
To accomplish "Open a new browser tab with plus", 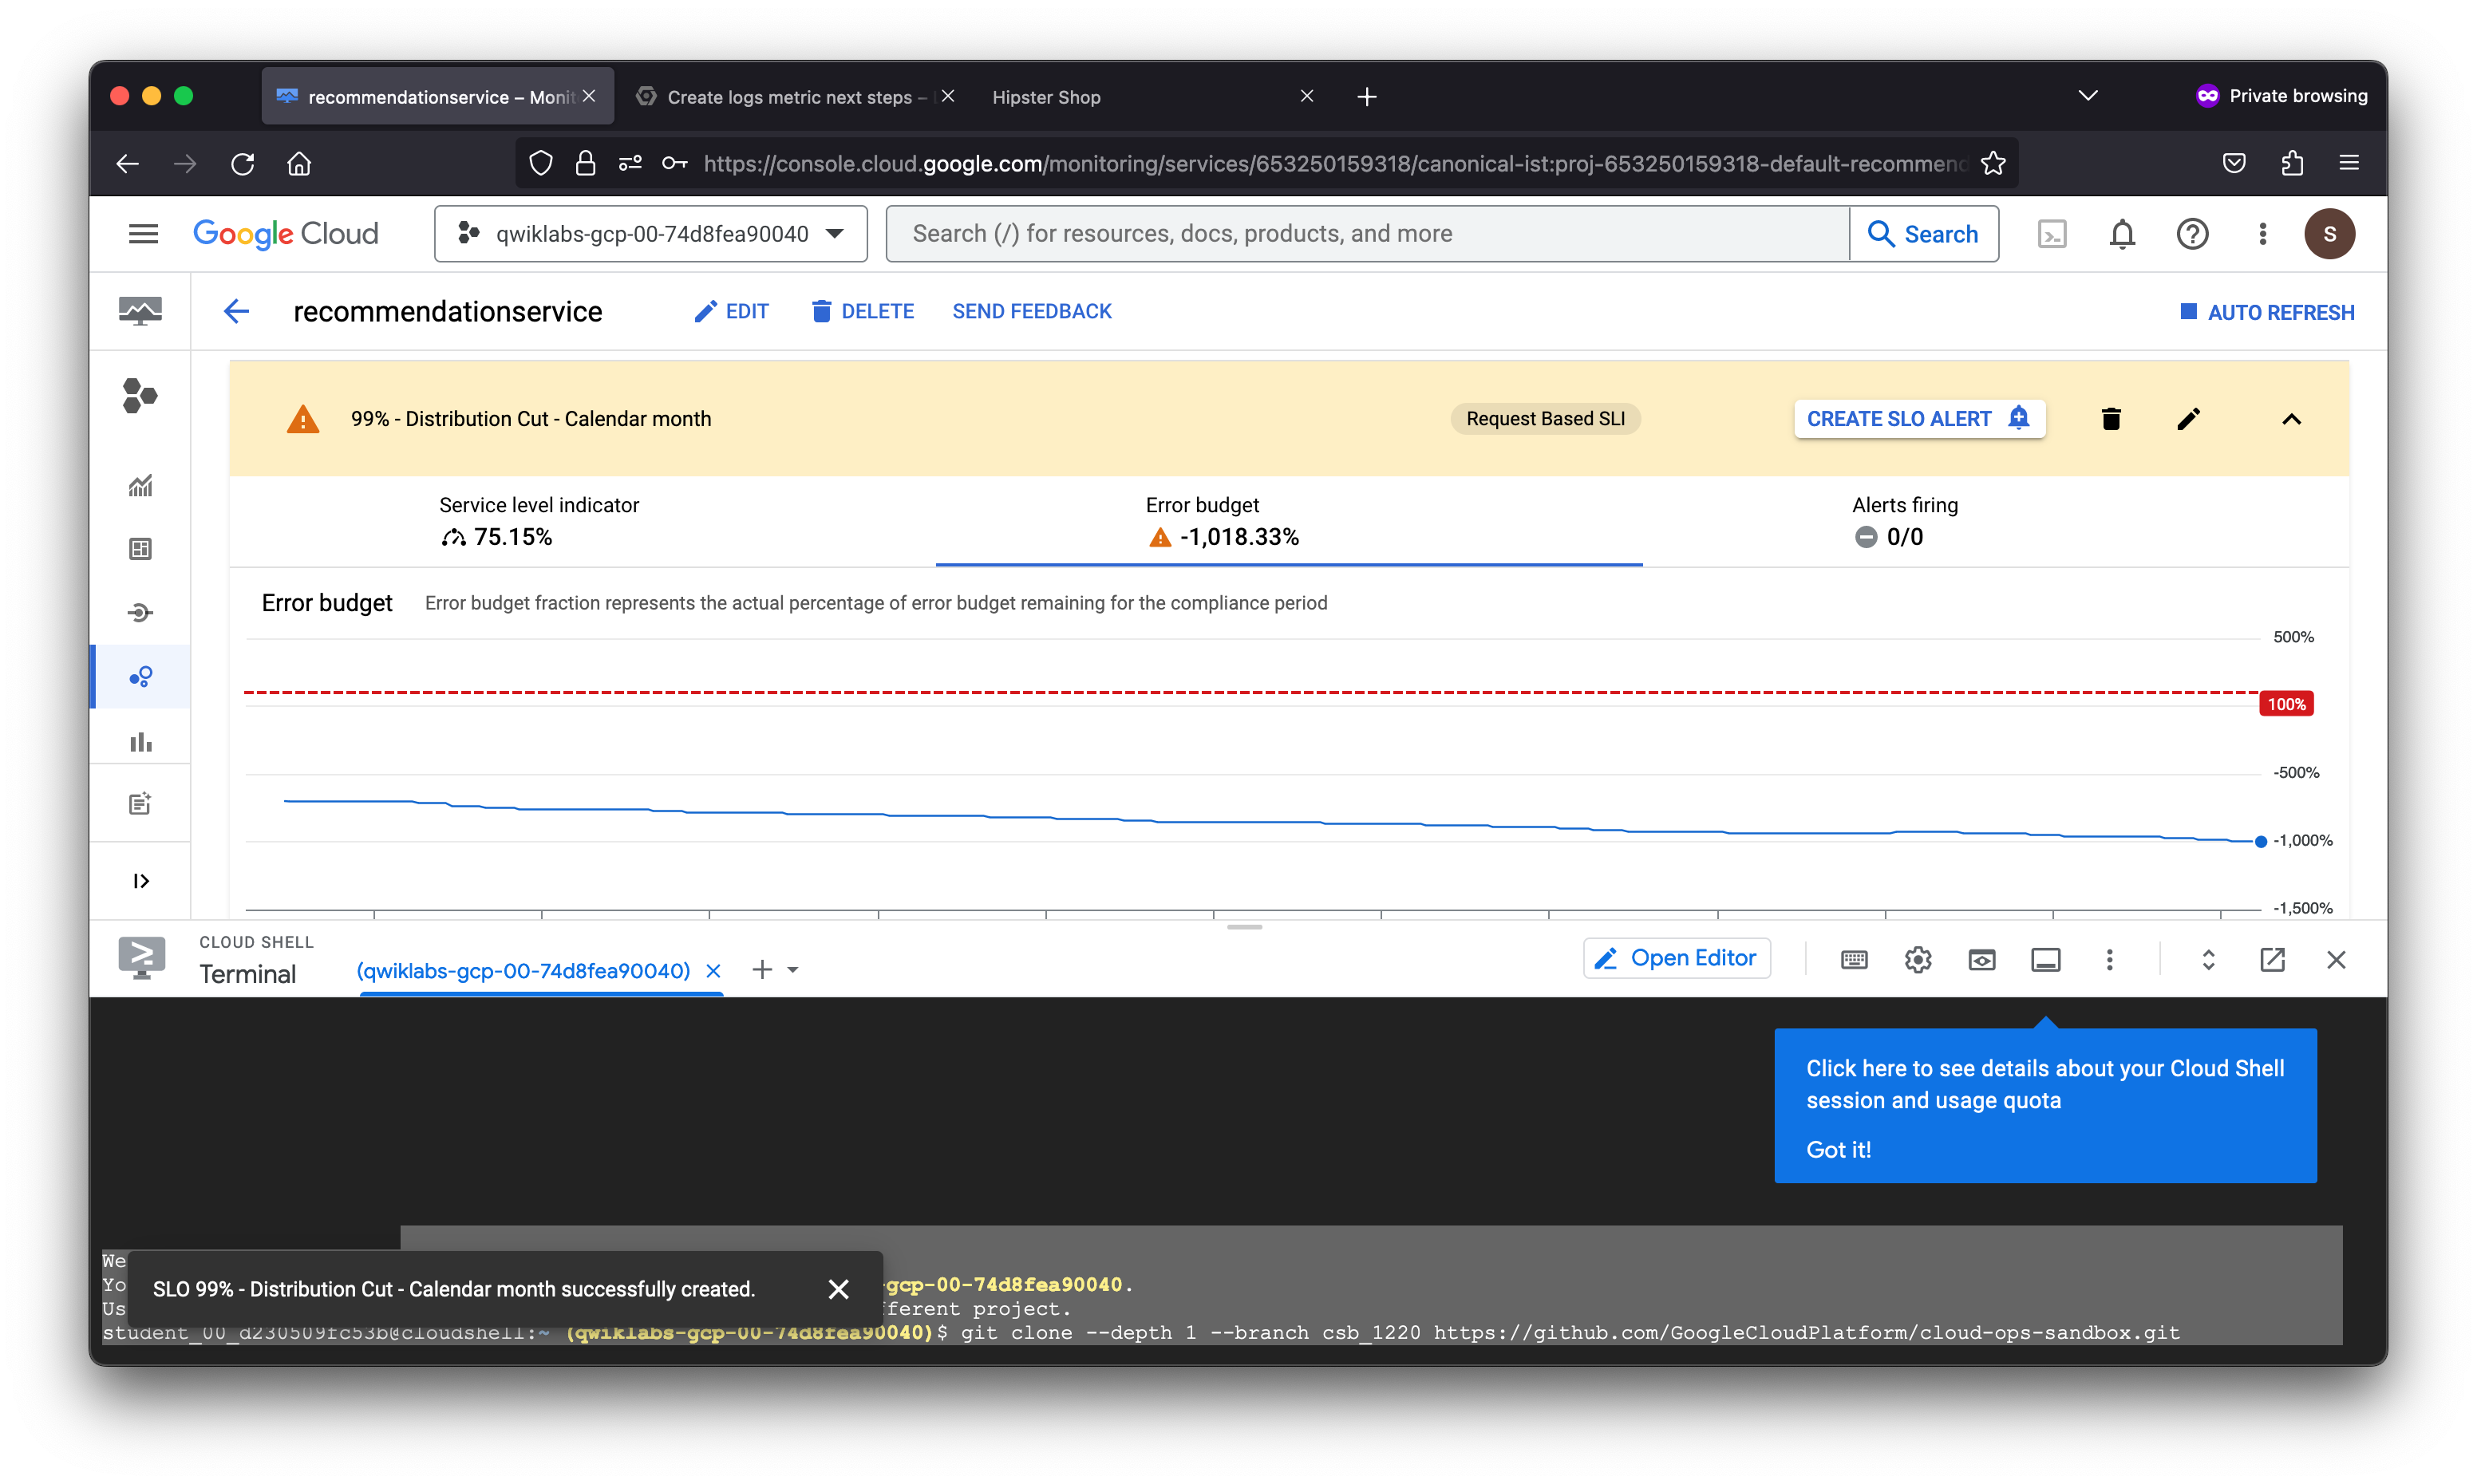I will point(1366,96).
